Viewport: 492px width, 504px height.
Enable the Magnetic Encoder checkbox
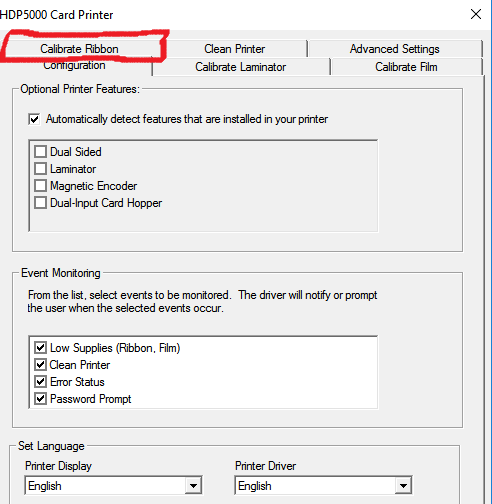coord(40,186)
